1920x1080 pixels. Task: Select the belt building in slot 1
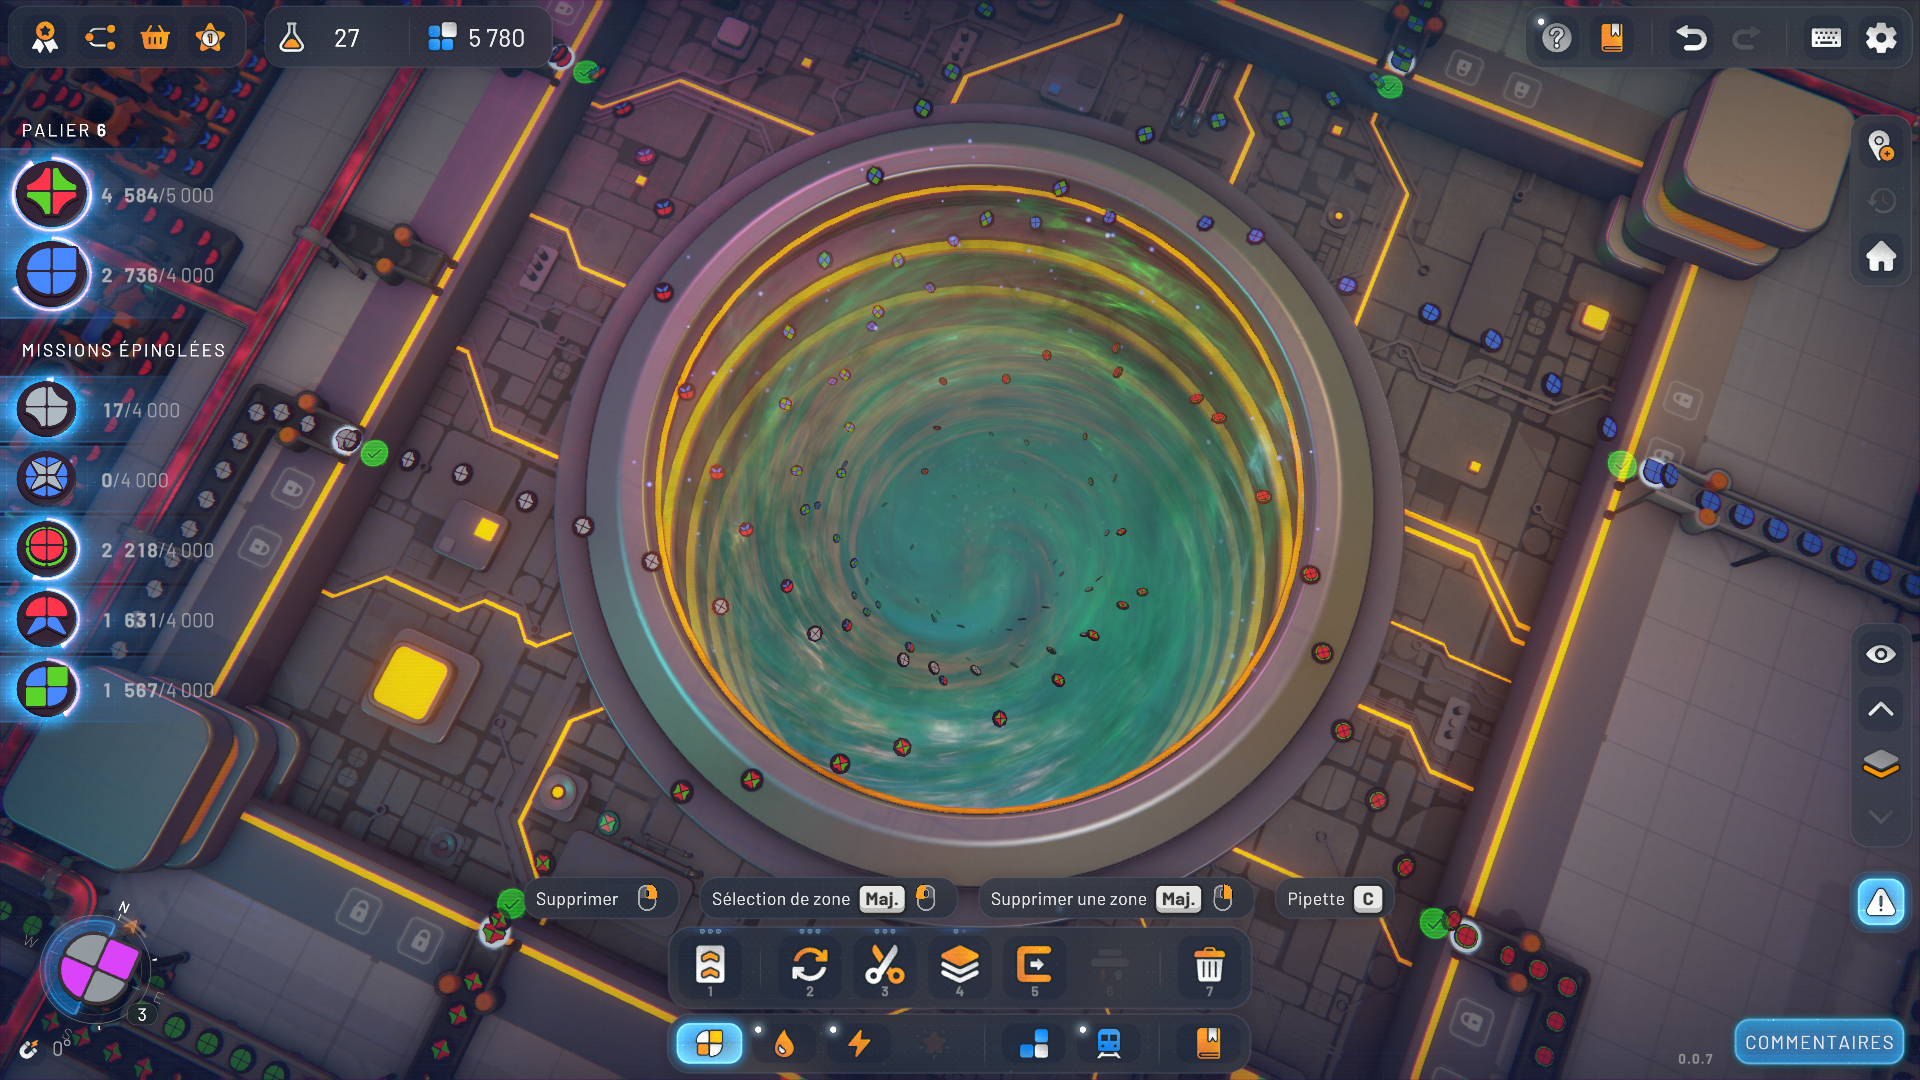coord(710,965)
